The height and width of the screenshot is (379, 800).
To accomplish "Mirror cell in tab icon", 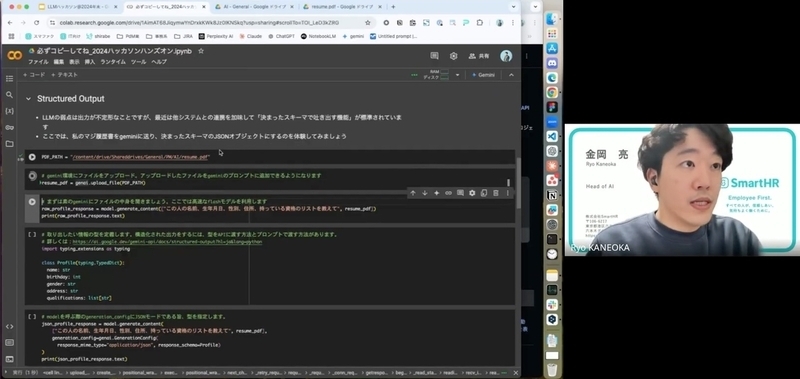I will [x=484, y=193].
